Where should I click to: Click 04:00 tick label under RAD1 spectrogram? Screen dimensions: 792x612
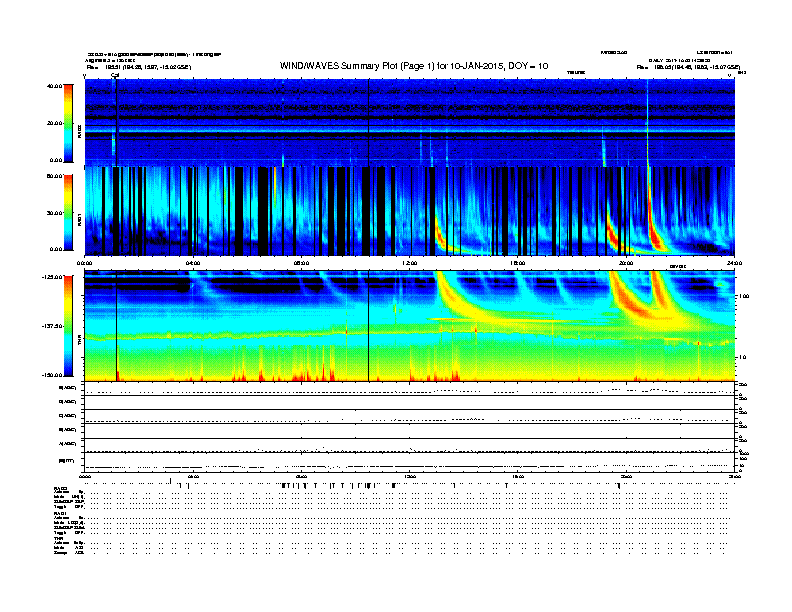193,263
